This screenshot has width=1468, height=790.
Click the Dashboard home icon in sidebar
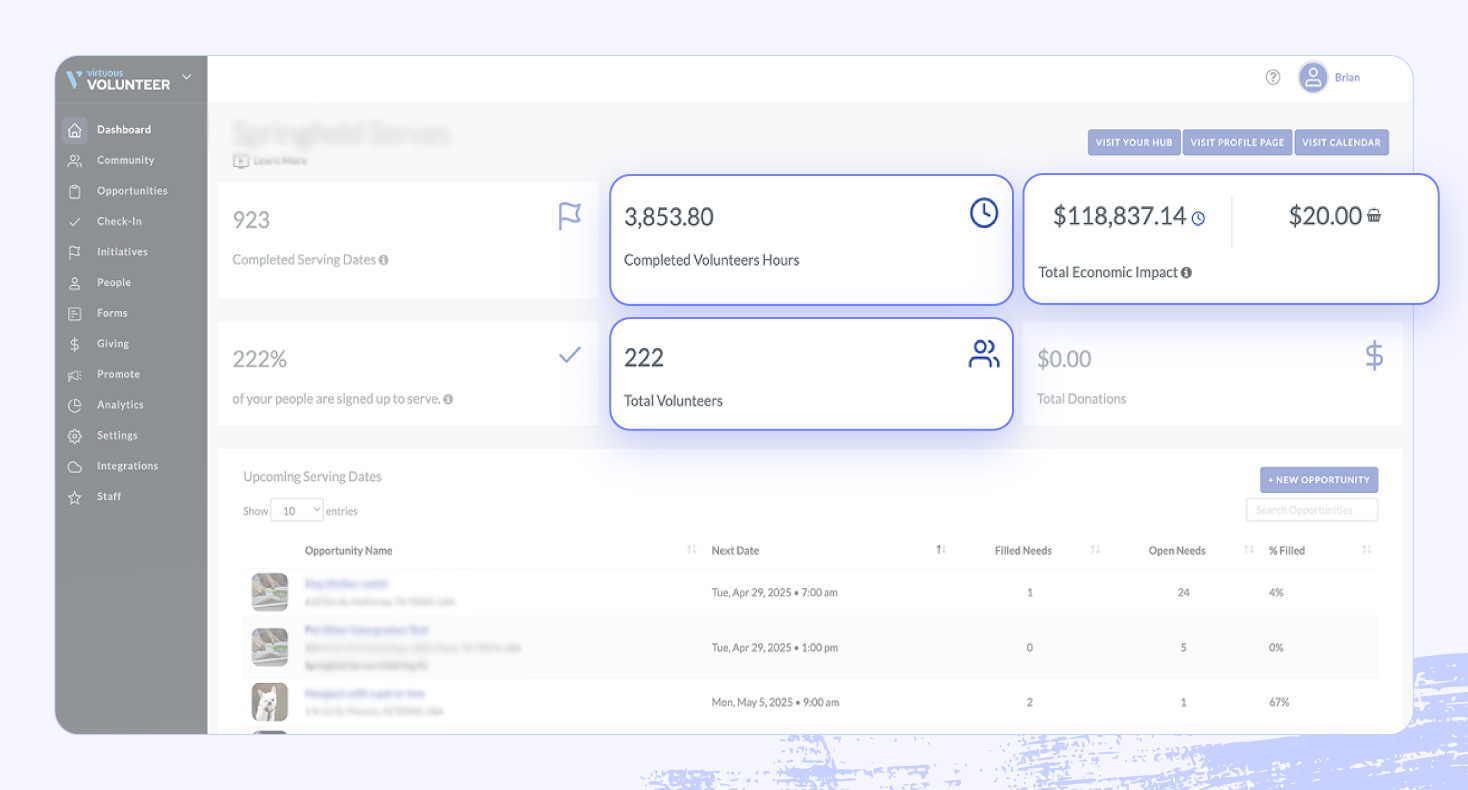pyautogui.click(x=74, y=130)
